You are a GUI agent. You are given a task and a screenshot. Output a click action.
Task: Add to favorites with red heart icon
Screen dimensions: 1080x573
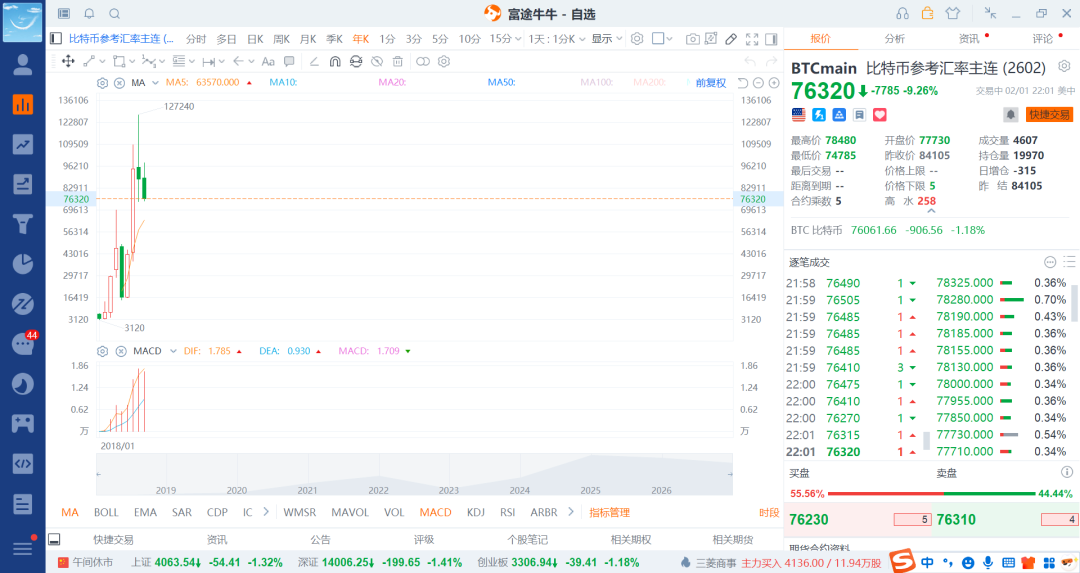(x=880, y=115)
